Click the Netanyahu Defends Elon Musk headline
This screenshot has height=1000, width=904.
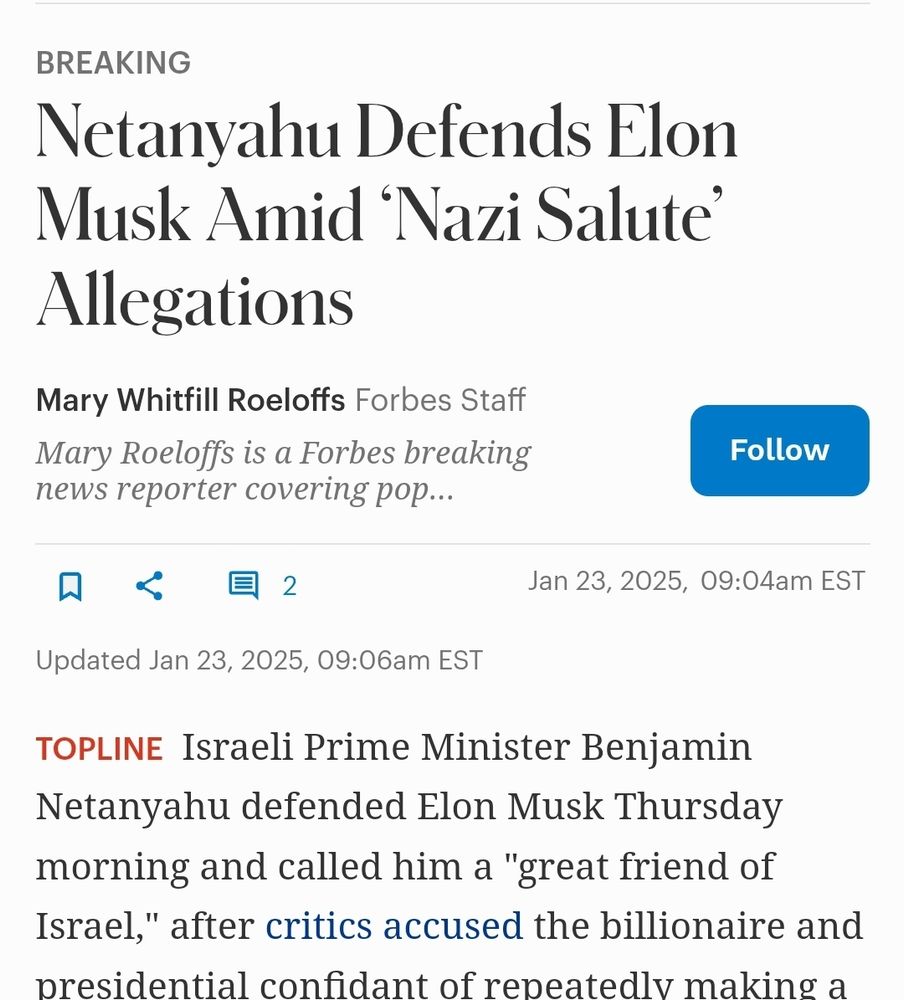(x=387, y=216)
